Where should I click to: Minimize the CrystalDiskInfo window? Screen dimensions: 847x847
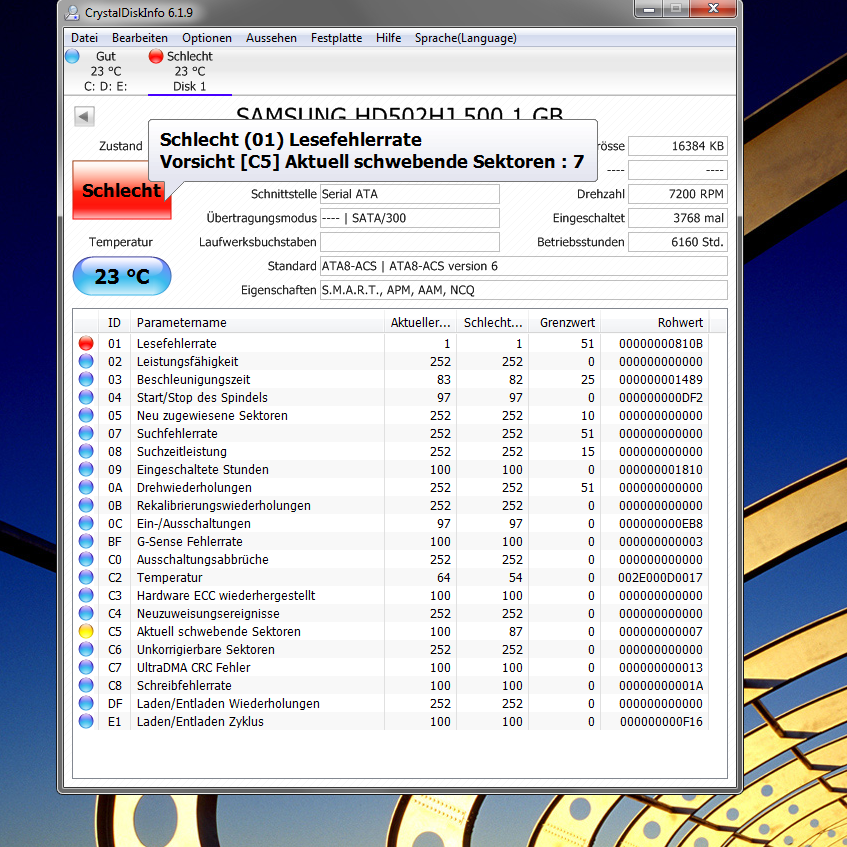point(649,9)
